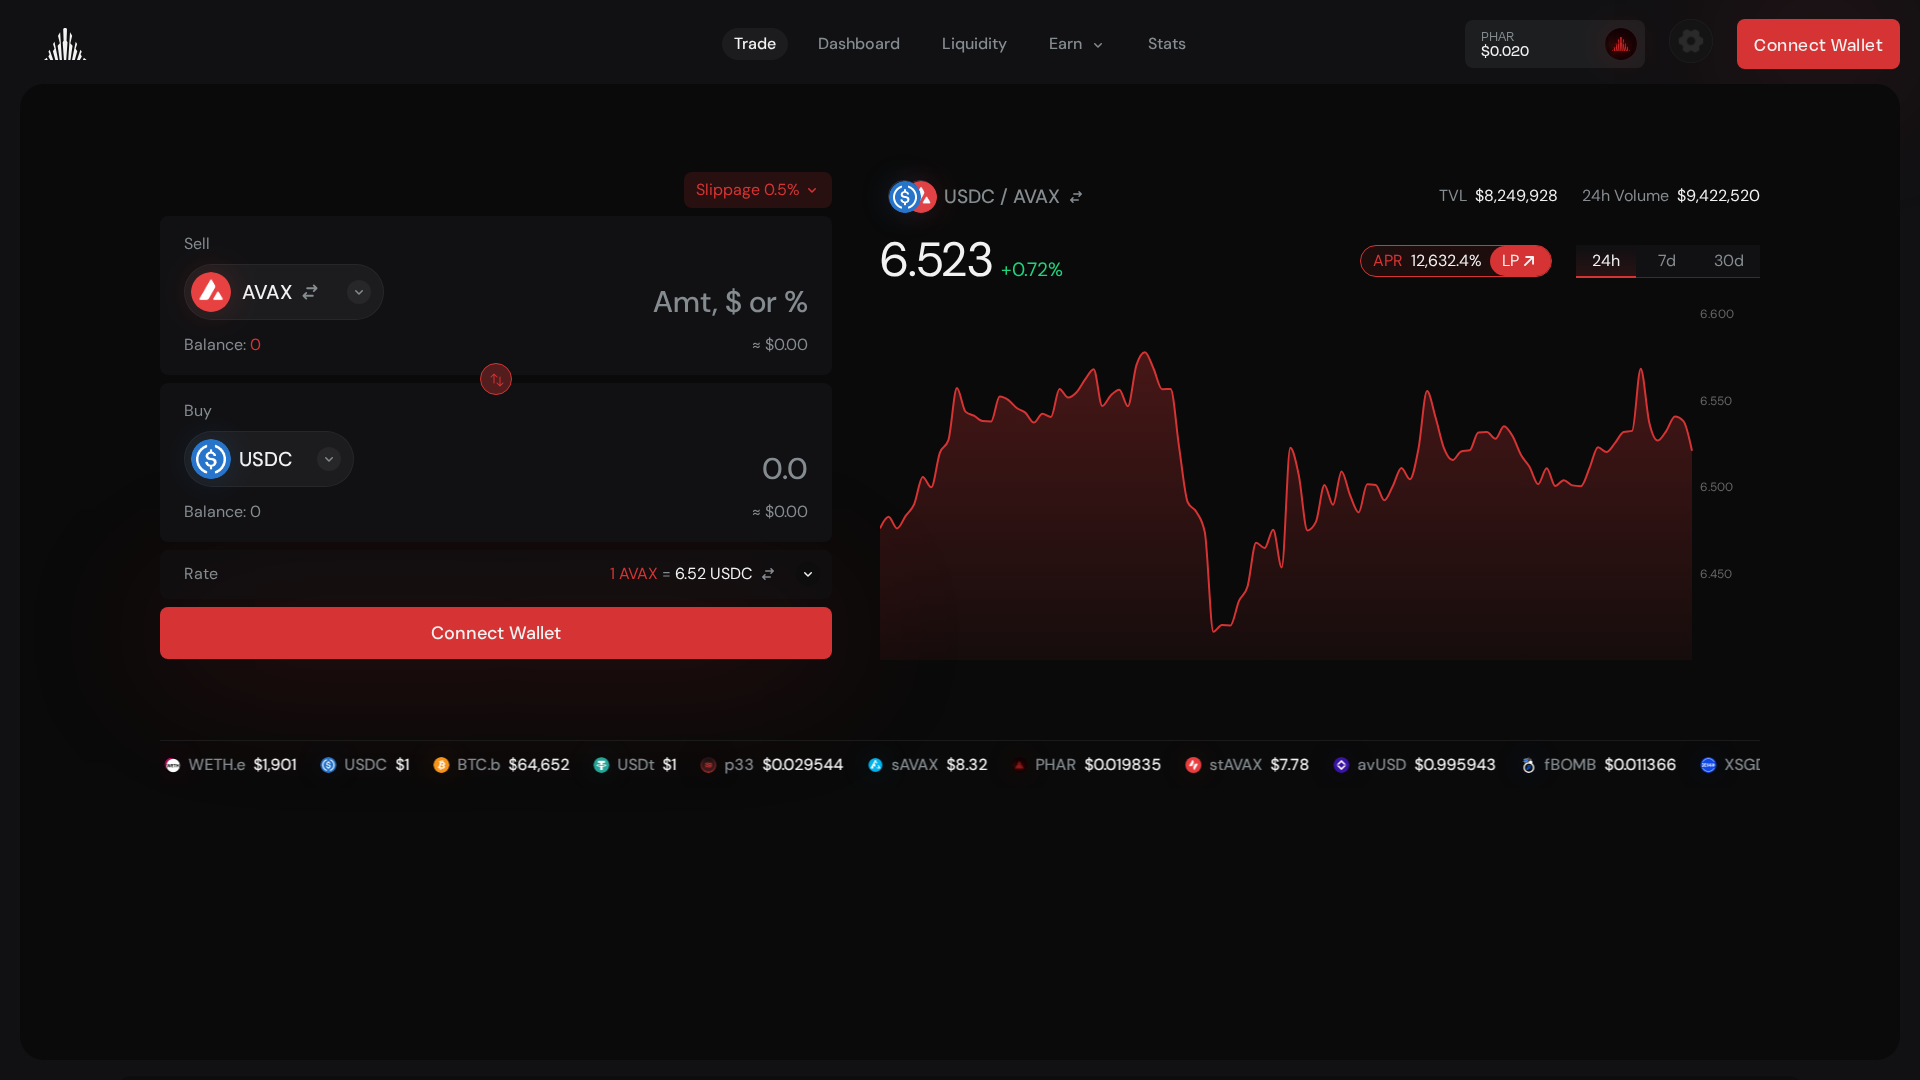Click the avUSD $0.995943 ticker price
Viewport: 1920px width, 1080px height.
coord(1455,765)
